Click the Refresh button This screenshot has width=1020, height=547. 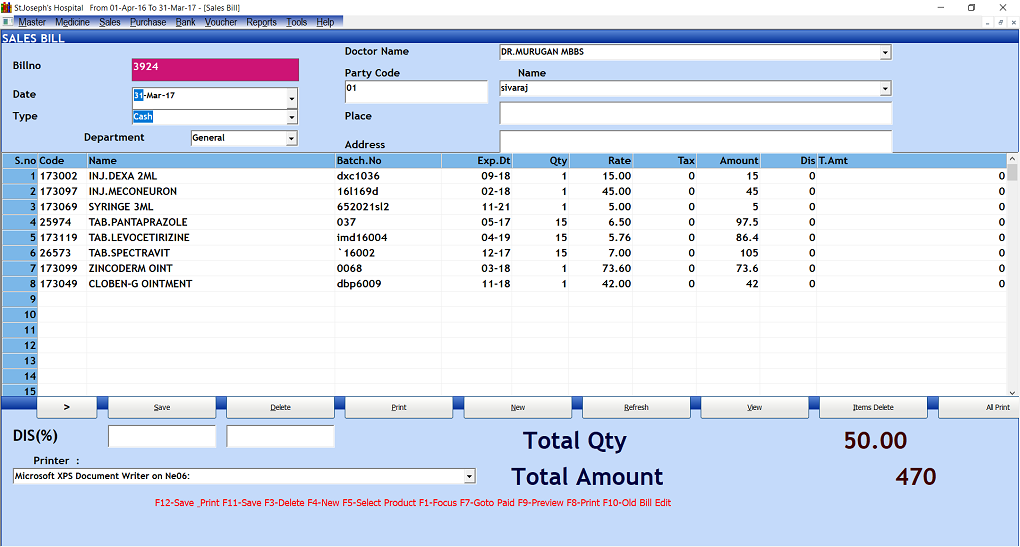636,407
